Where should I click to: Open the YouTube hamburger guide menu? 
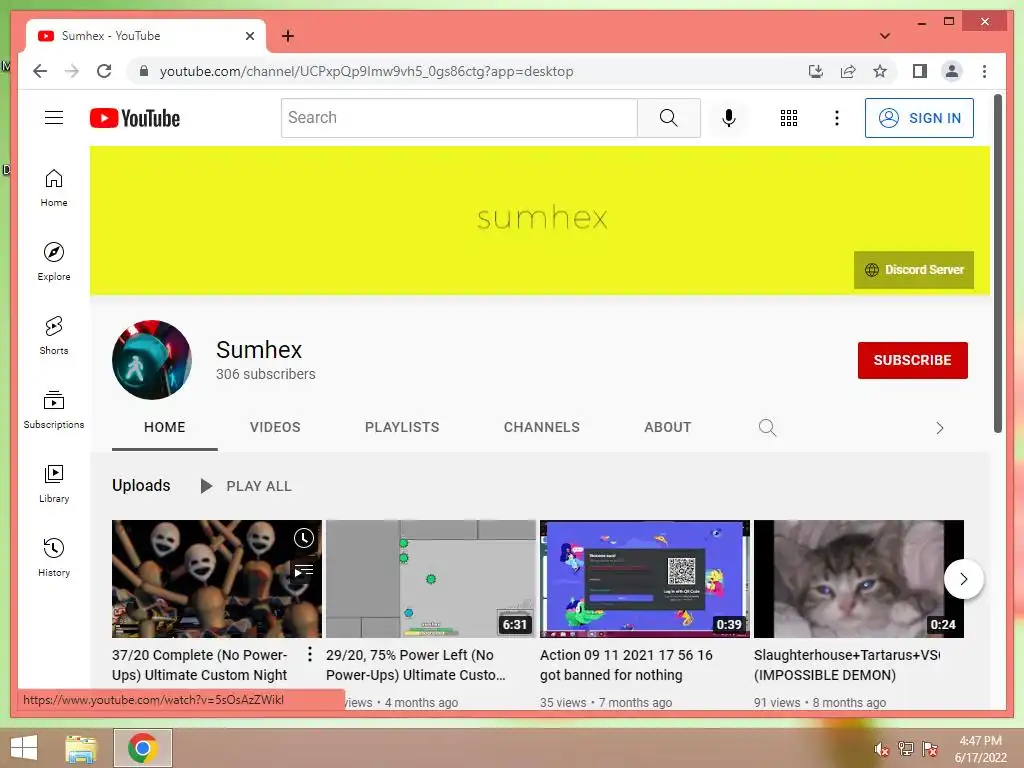tap(54, 118)
